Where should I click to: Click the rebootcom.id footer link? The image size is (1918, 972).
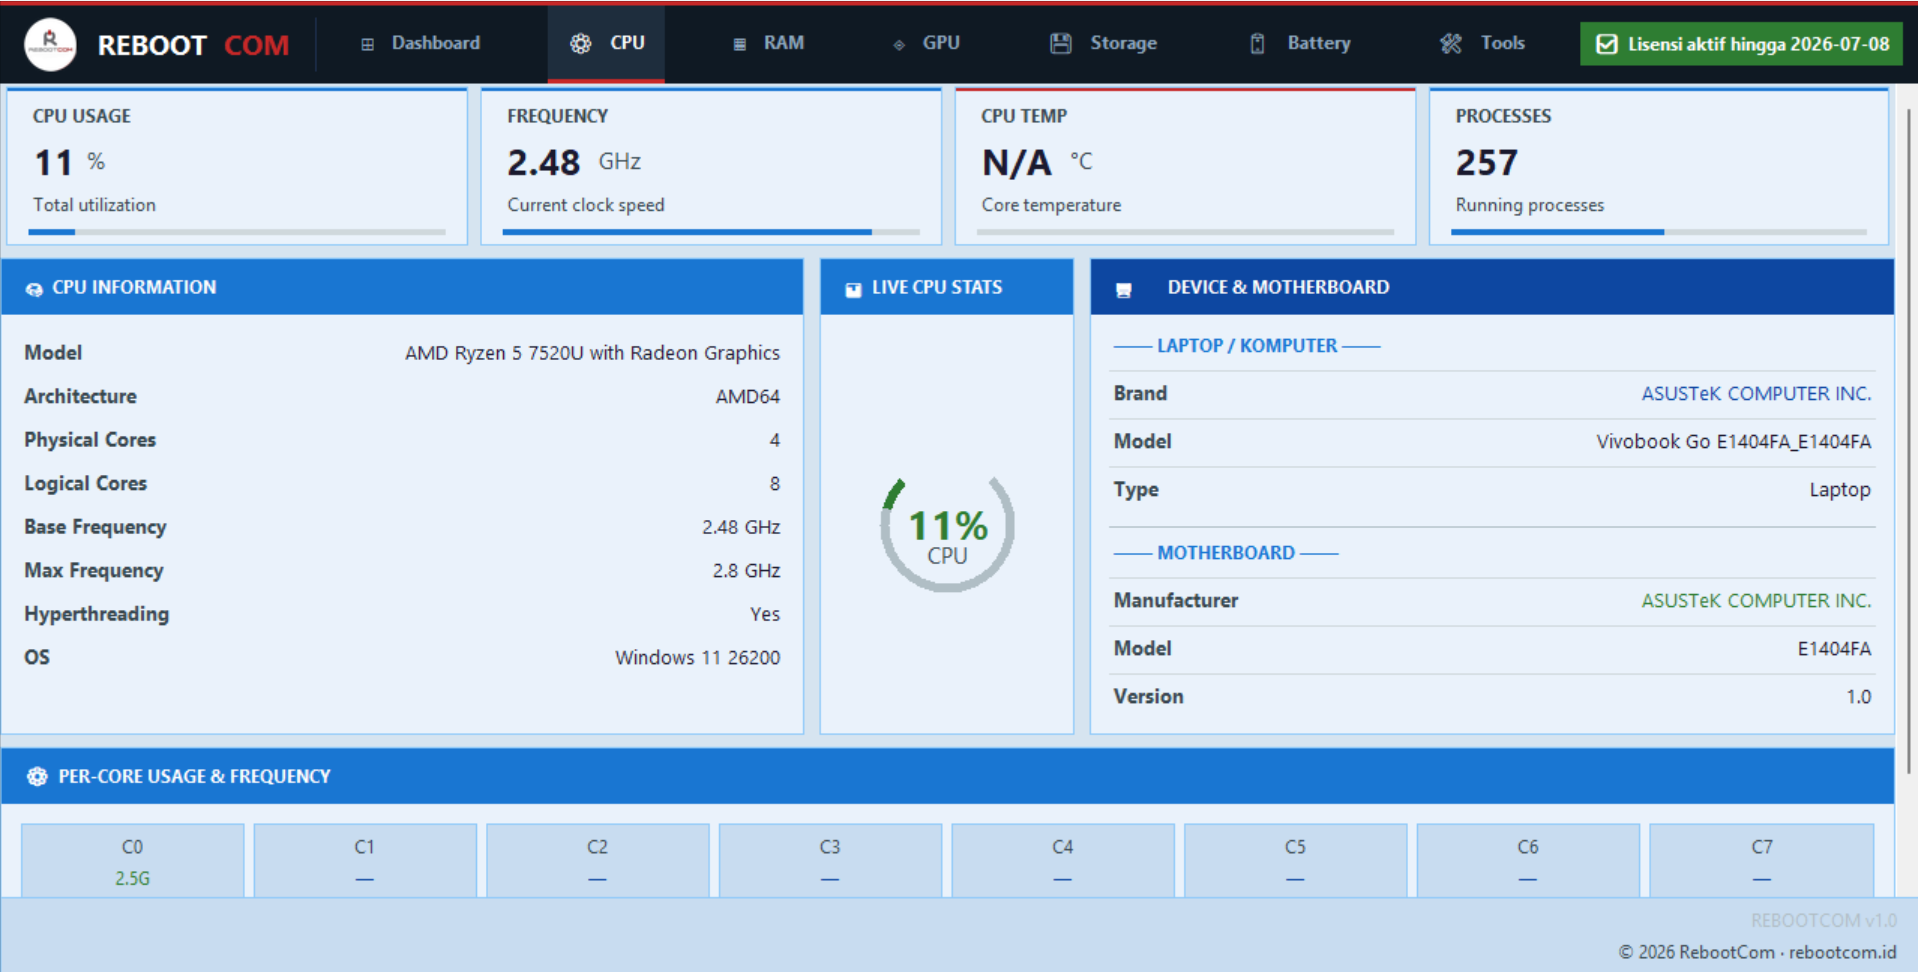1842,952
